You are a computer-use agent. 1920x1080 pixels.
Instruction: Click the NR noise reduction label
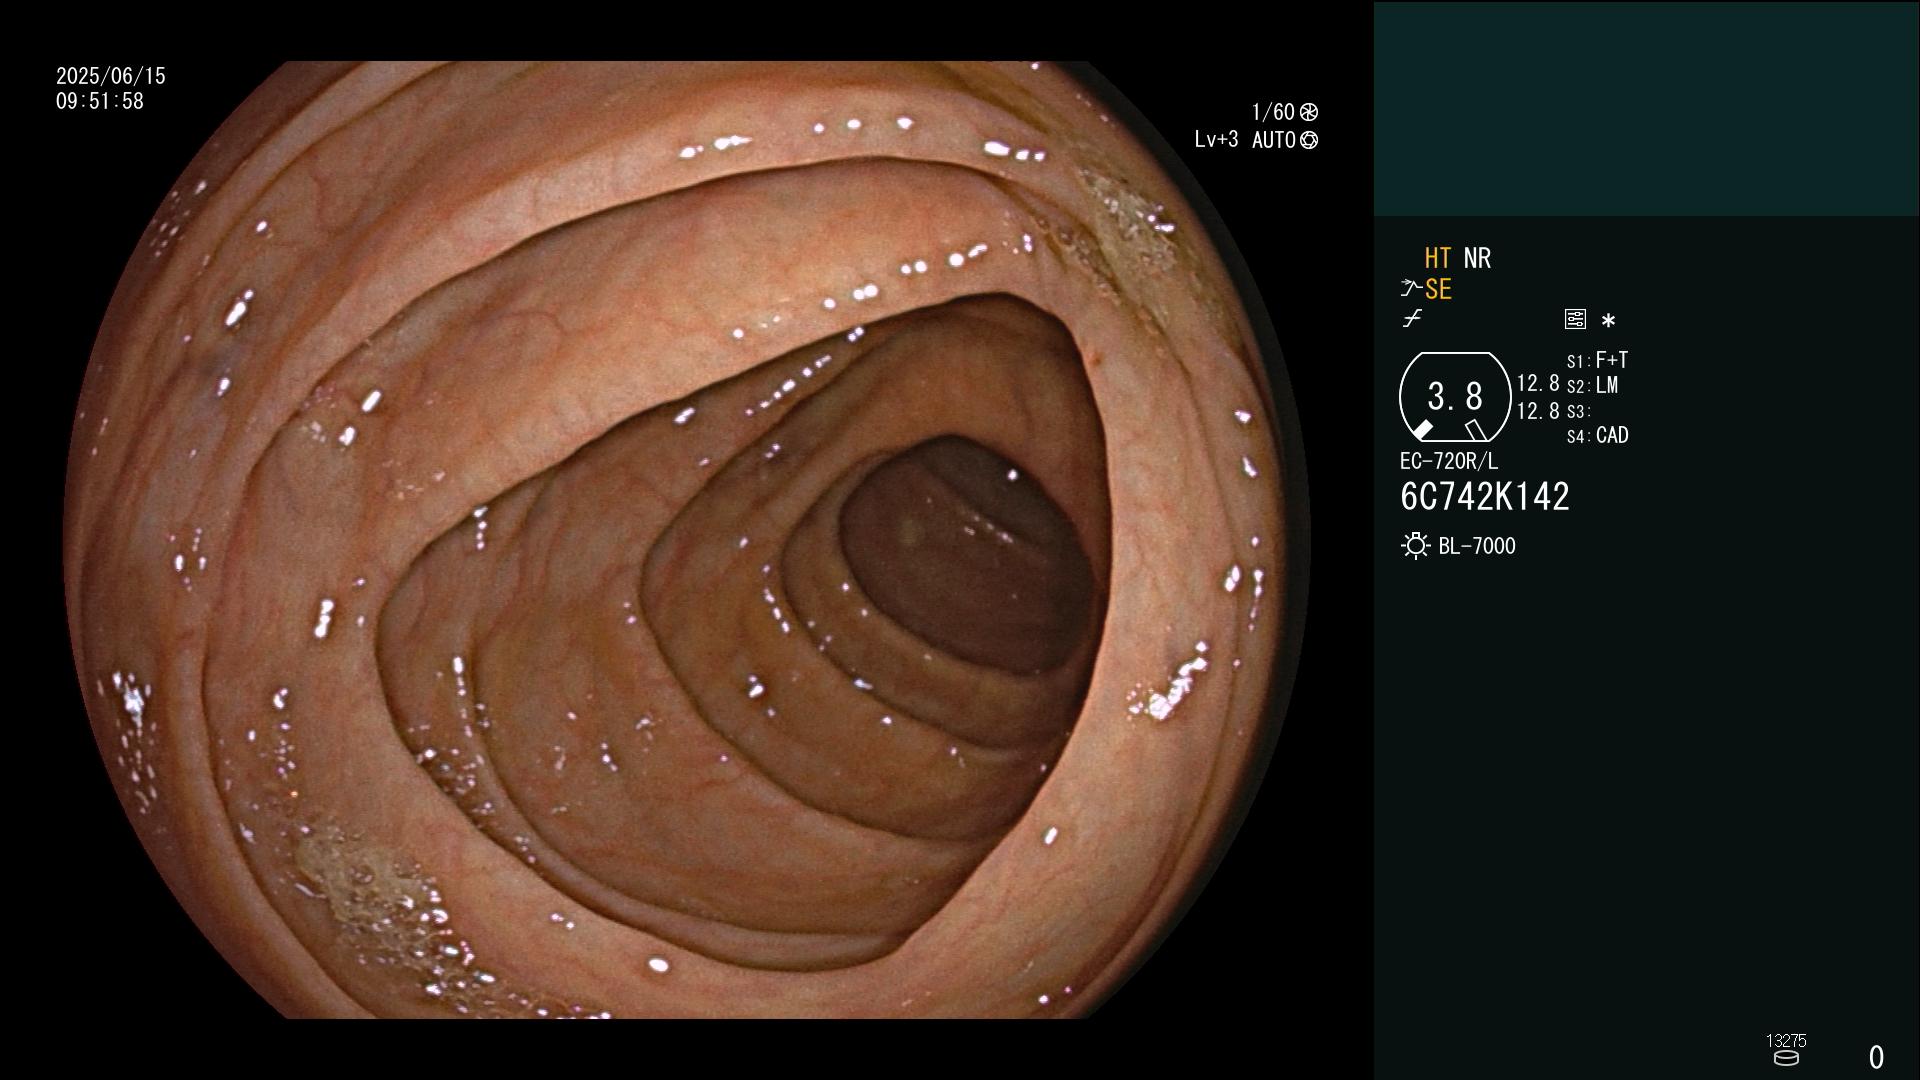pyautogui.click(x=1477, y=258)
